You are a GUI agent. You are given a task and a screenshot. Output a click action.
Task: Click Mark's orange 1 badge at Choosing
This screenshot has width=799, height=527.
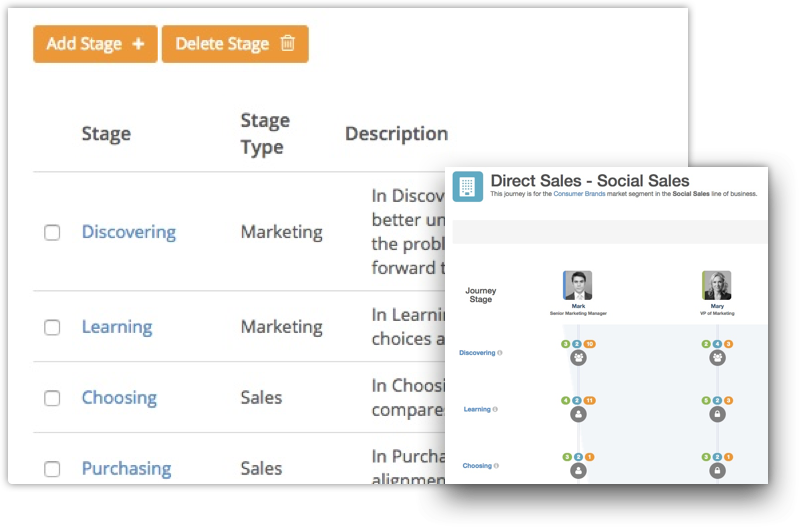[590, 457]
